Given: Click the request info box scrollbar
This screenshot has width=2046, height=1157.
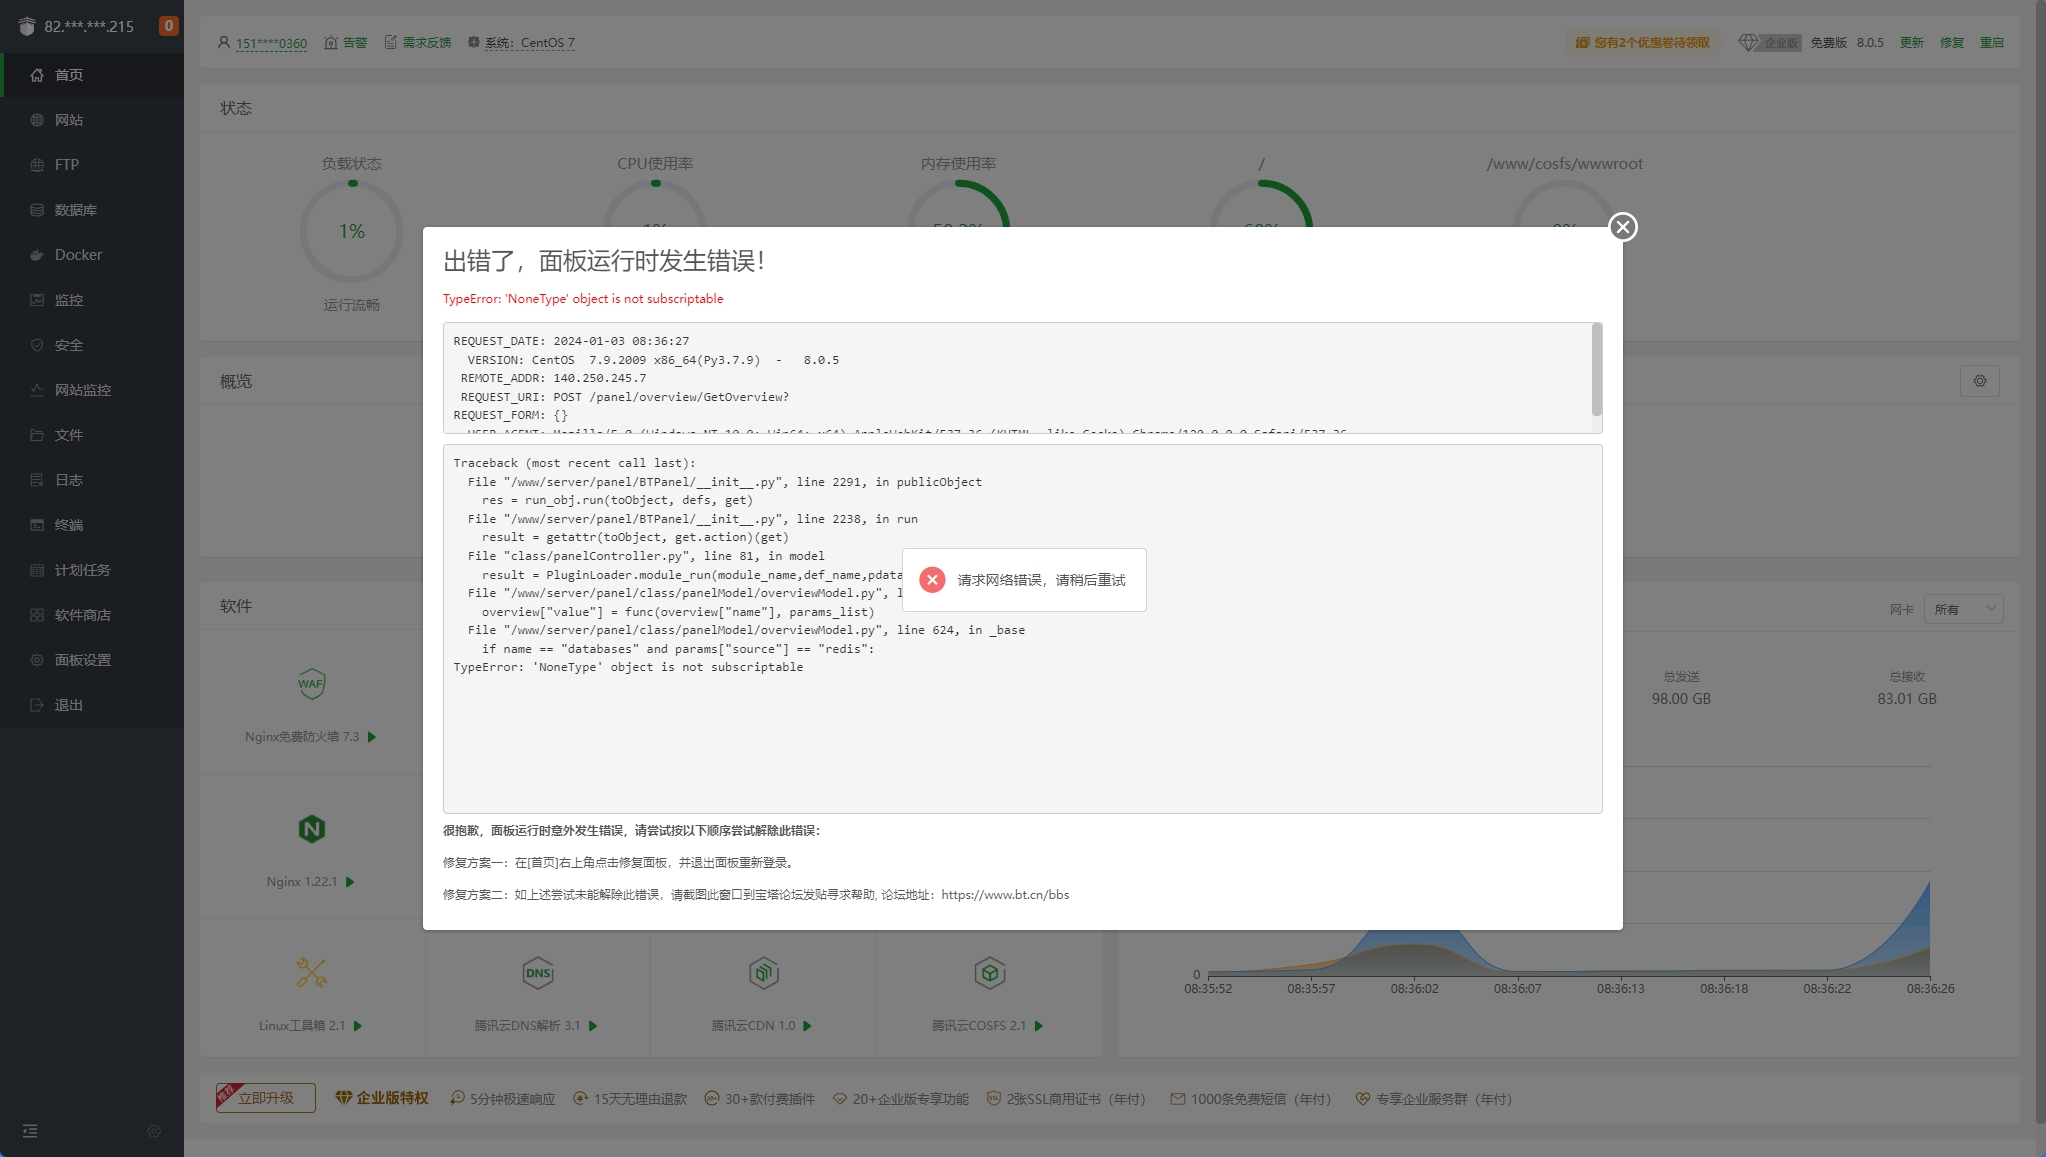Looking at the screenshot, I should 1597,369.
